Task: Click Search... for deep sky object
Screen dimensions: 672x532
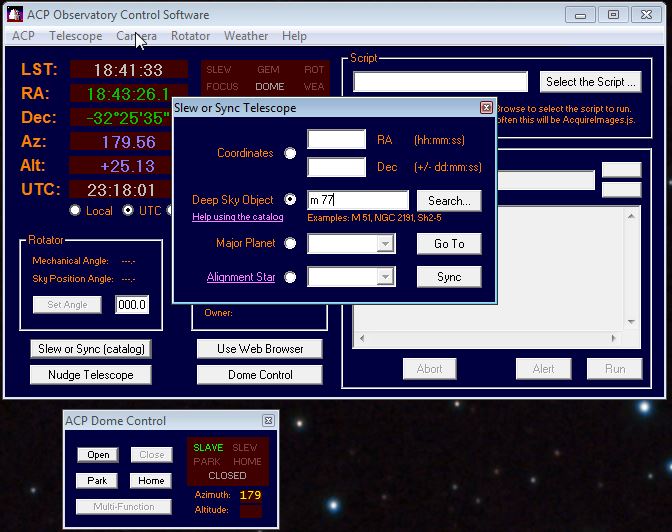Action: point(448,200)
